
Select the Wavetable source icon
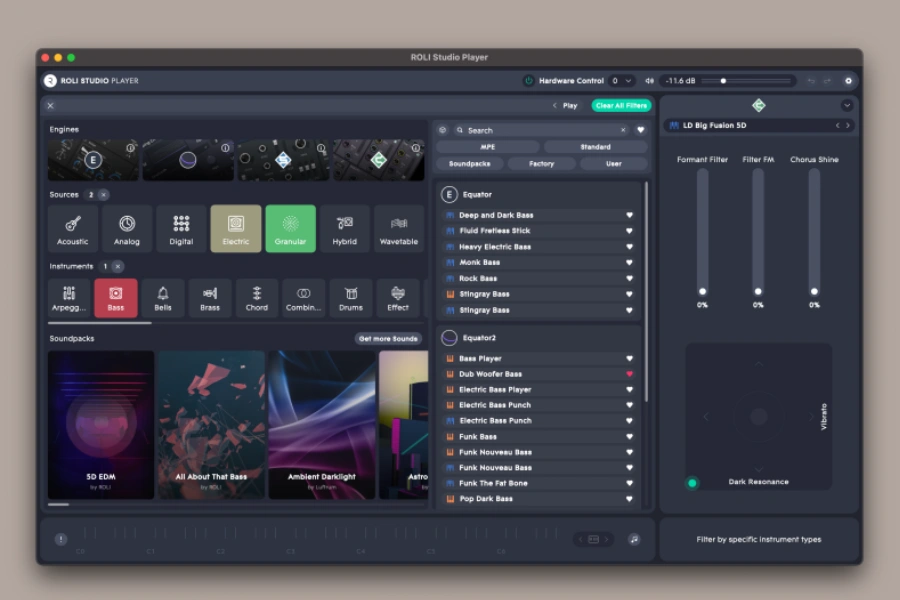[399, 229]
